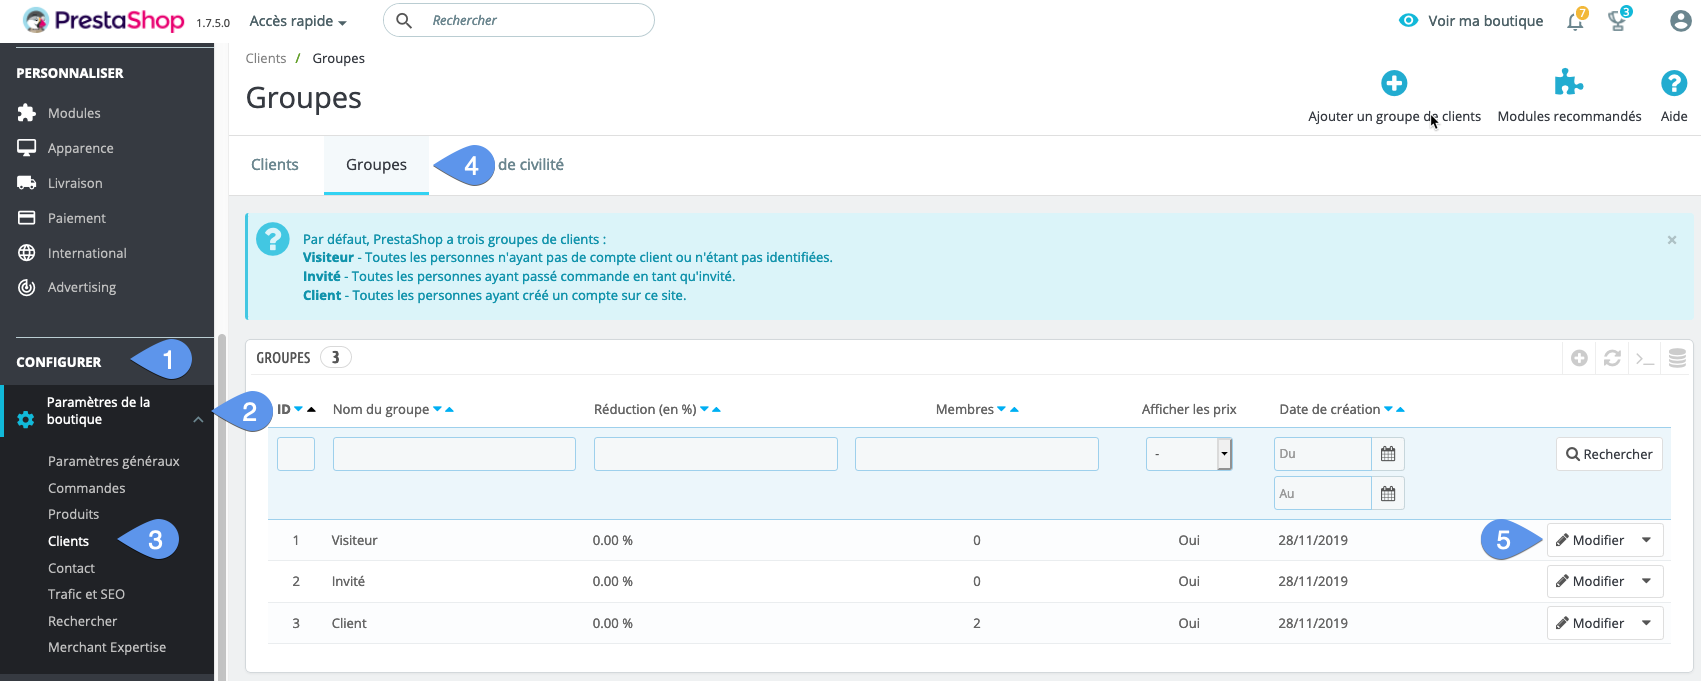Click Modifier for the Client group
The width and height of the screenshot is (1701, 681).
pos(1590,623)
